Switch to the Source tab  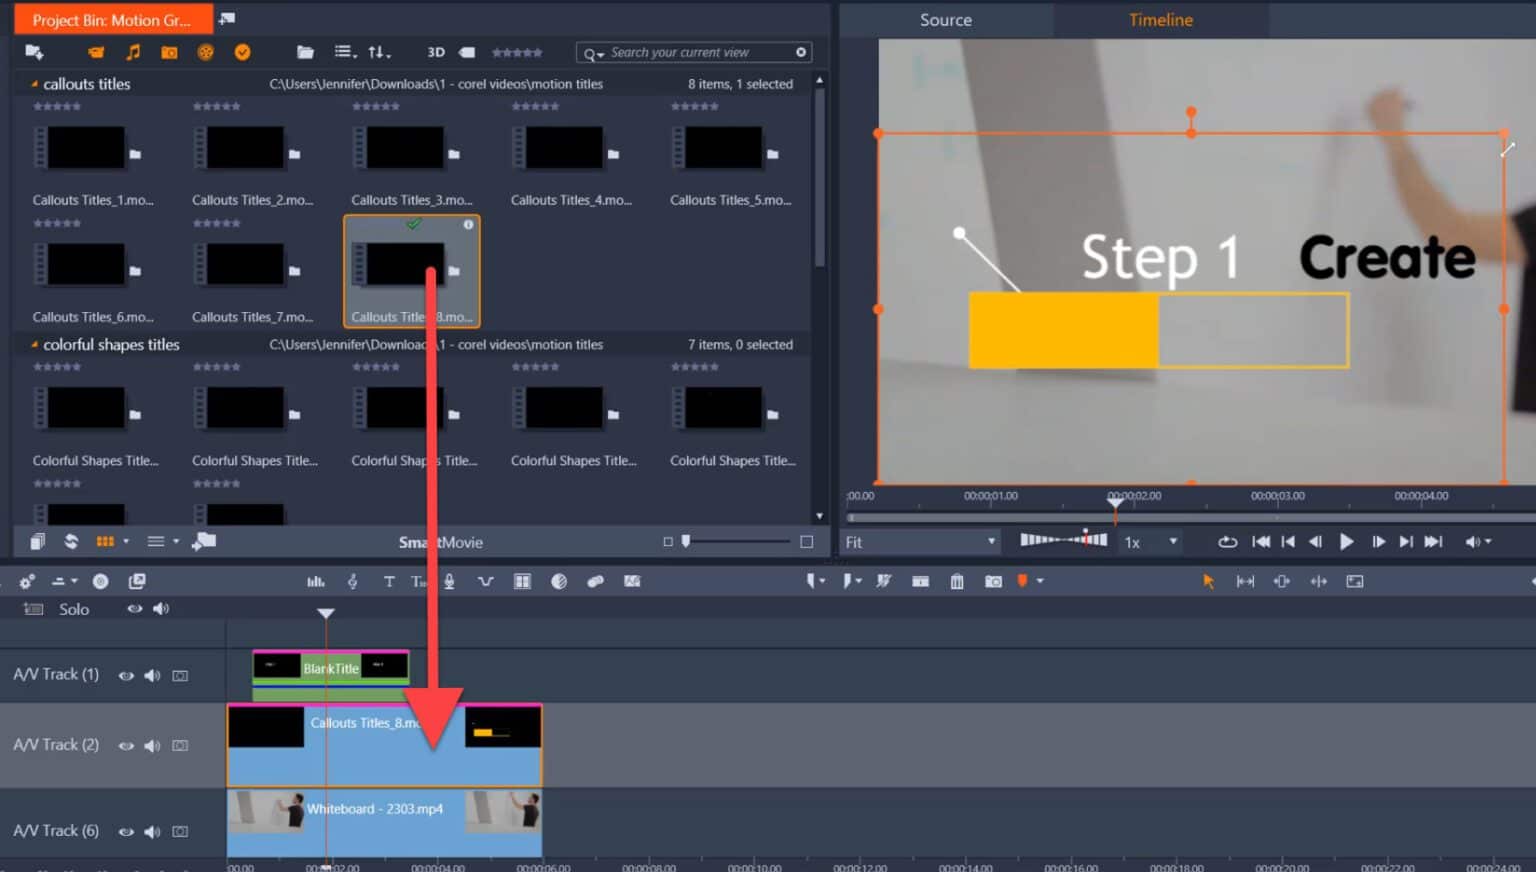pos(945,19)
